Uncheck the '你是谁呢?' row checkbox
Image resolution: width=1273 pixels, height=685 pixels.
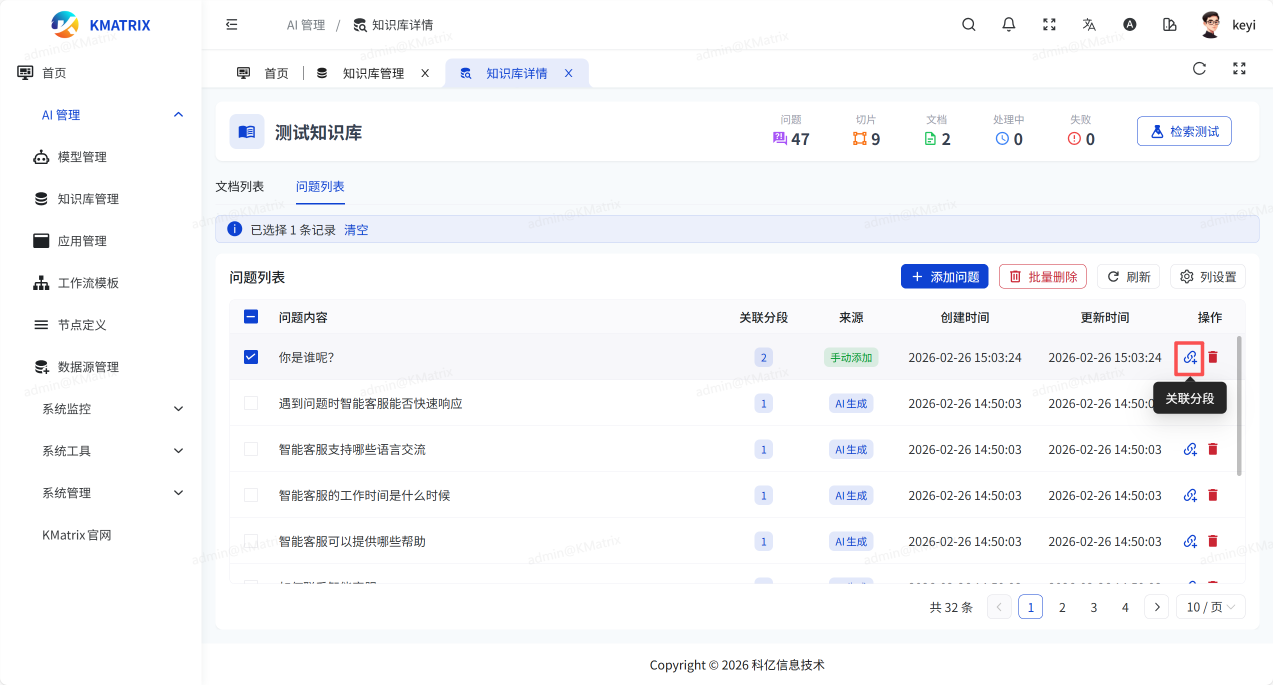[251, 357]
